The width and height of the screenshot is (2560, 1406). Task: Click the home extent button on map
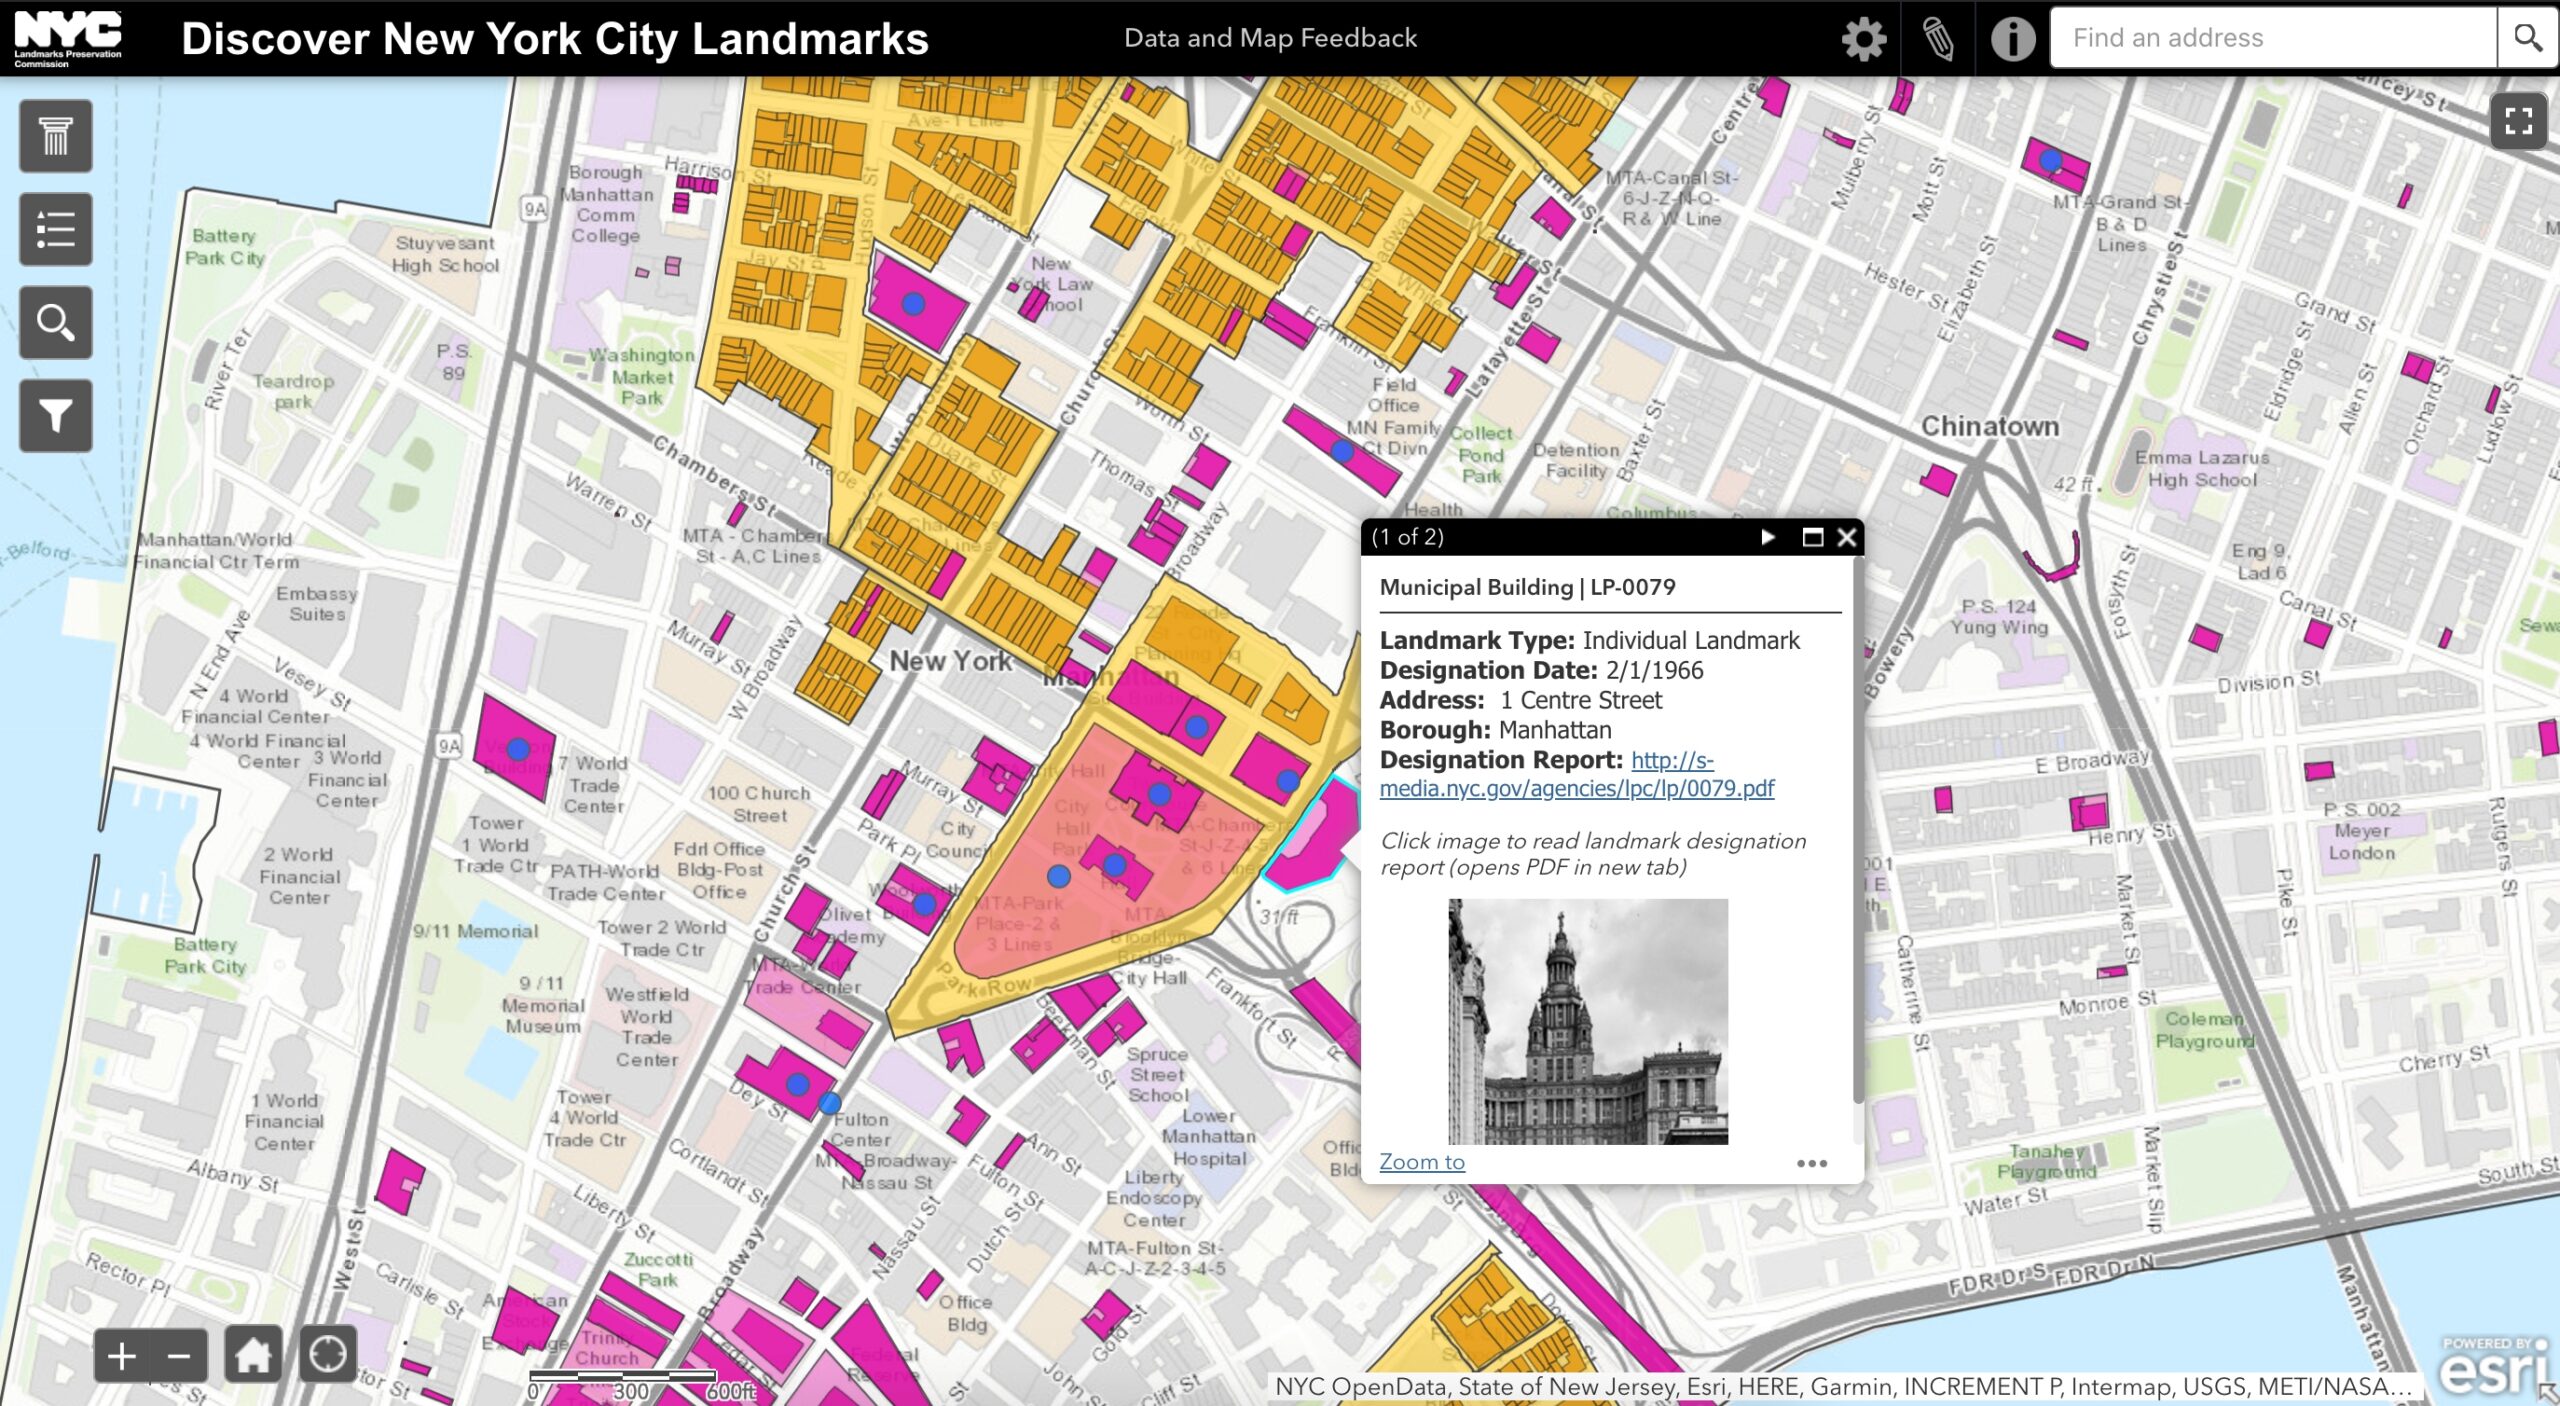(x=252, y=1355)
